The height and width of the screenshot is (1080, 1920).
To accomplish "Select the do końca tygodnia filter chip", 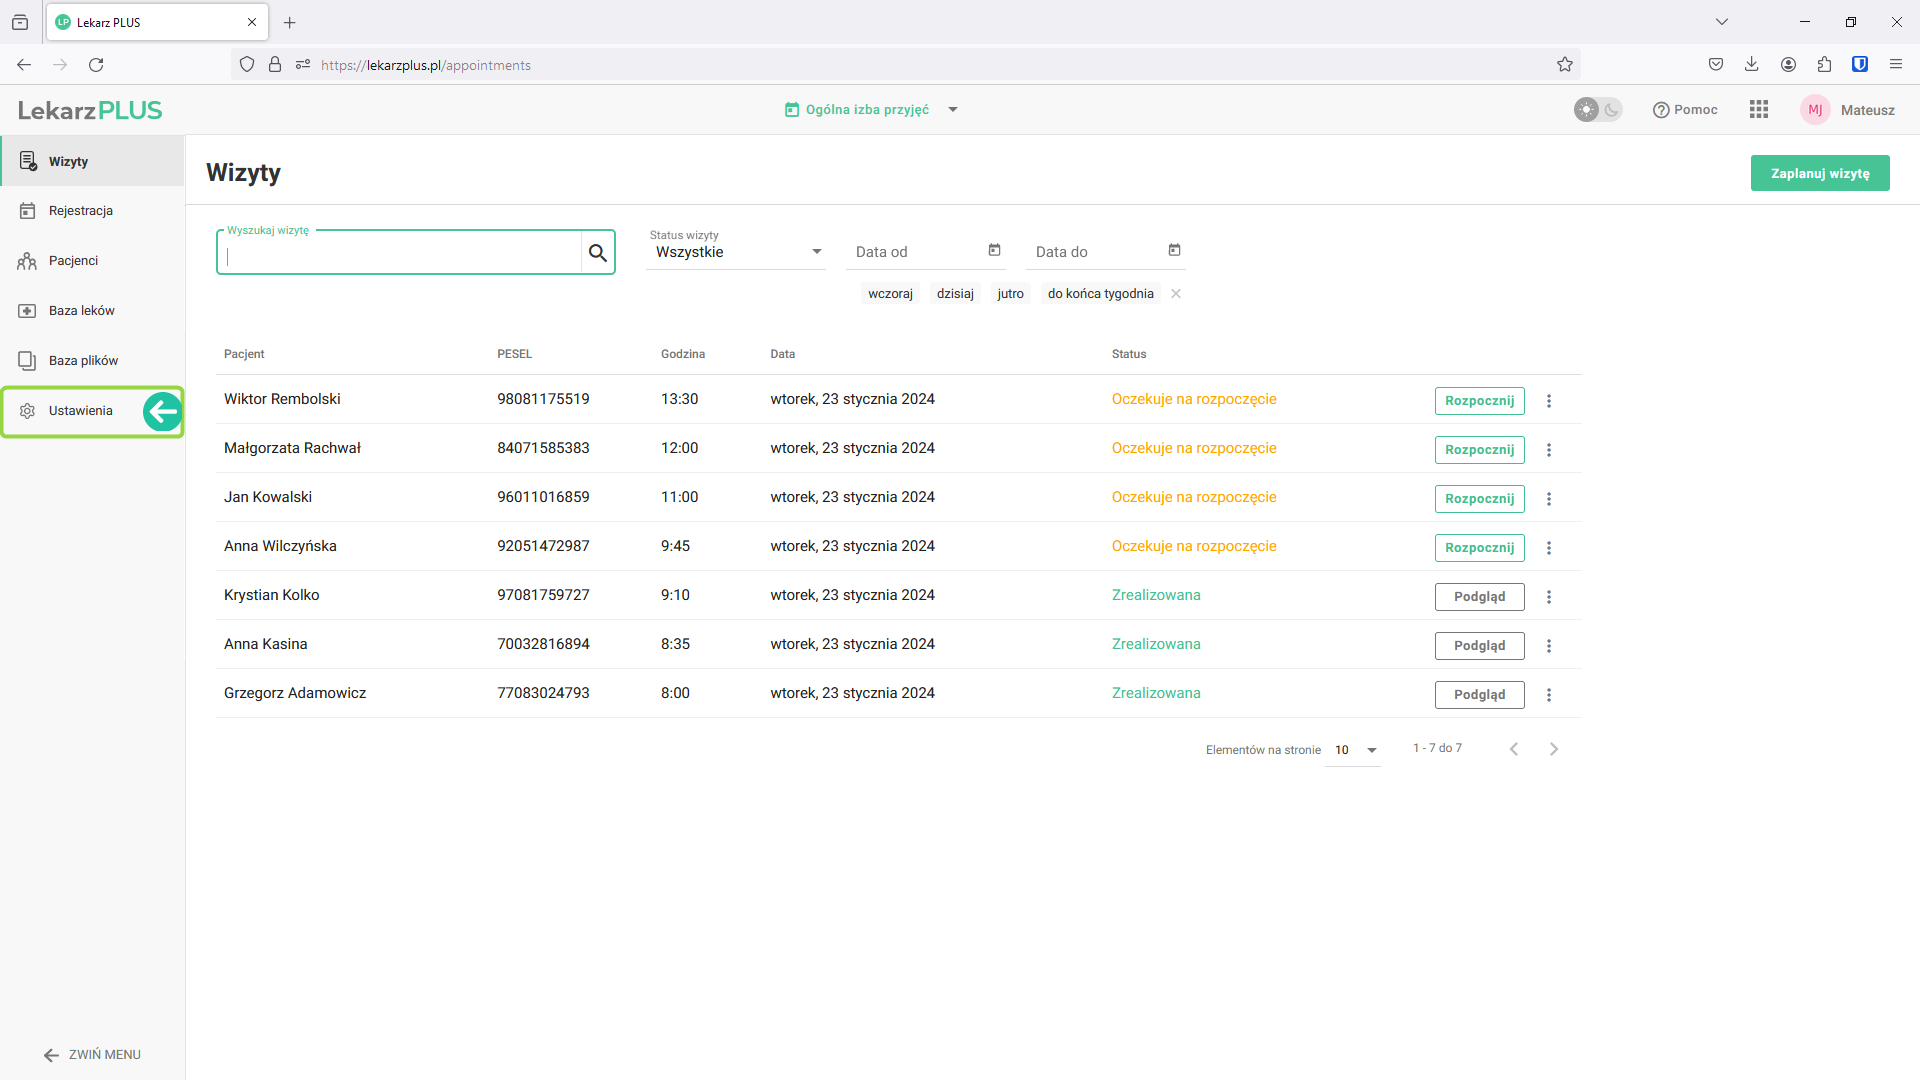I will (1100, 294).
